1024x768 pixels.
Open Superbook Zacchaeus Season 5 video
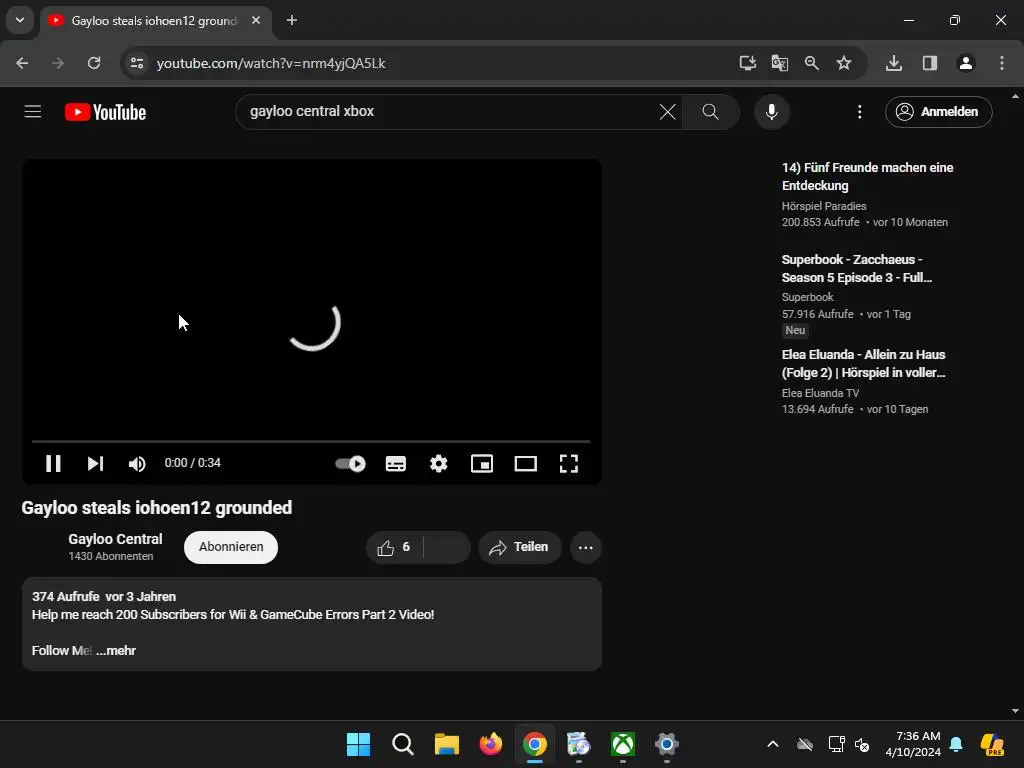(x=857, y=268)
